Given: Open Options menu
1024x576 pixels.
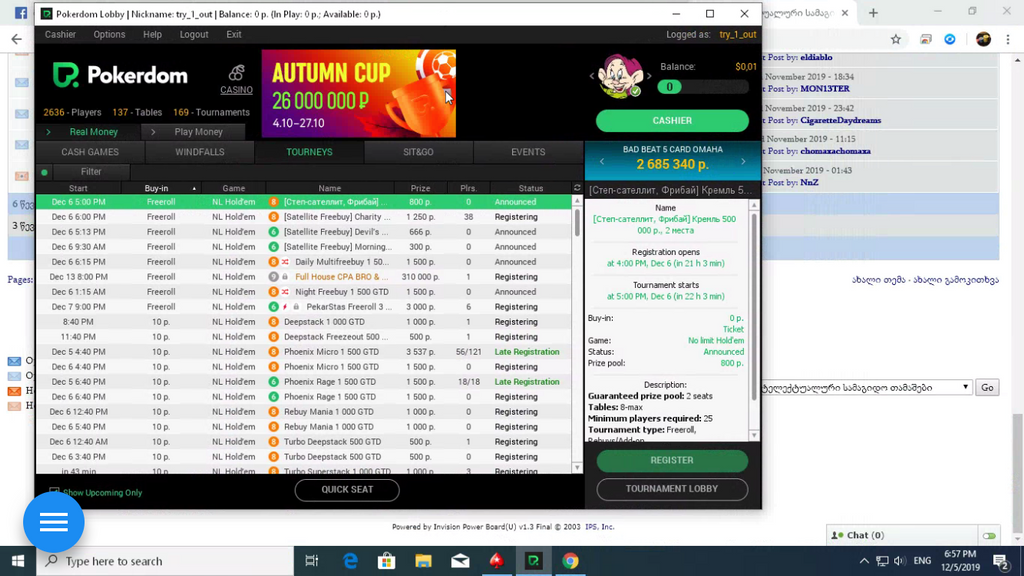Looking at the screenshot, I should [109, 35].
